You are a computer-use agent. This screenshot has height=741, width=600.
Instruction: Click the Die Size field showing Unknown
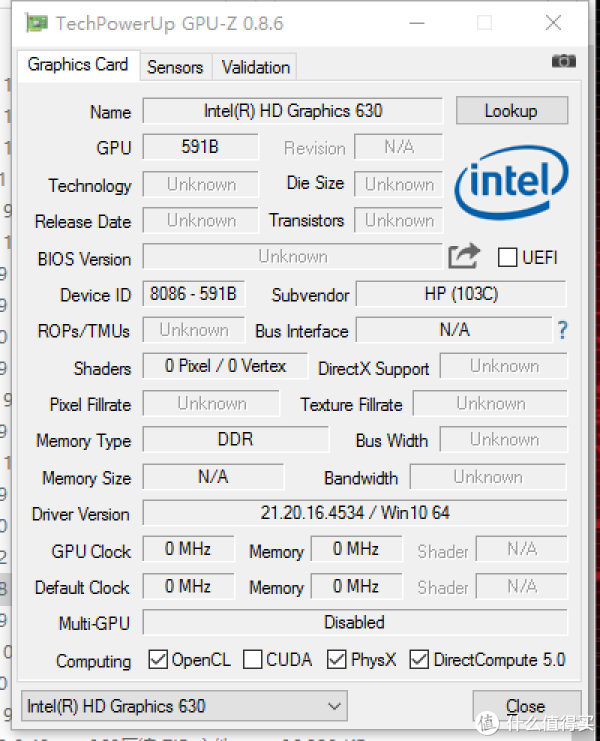[x=399, y=184]
